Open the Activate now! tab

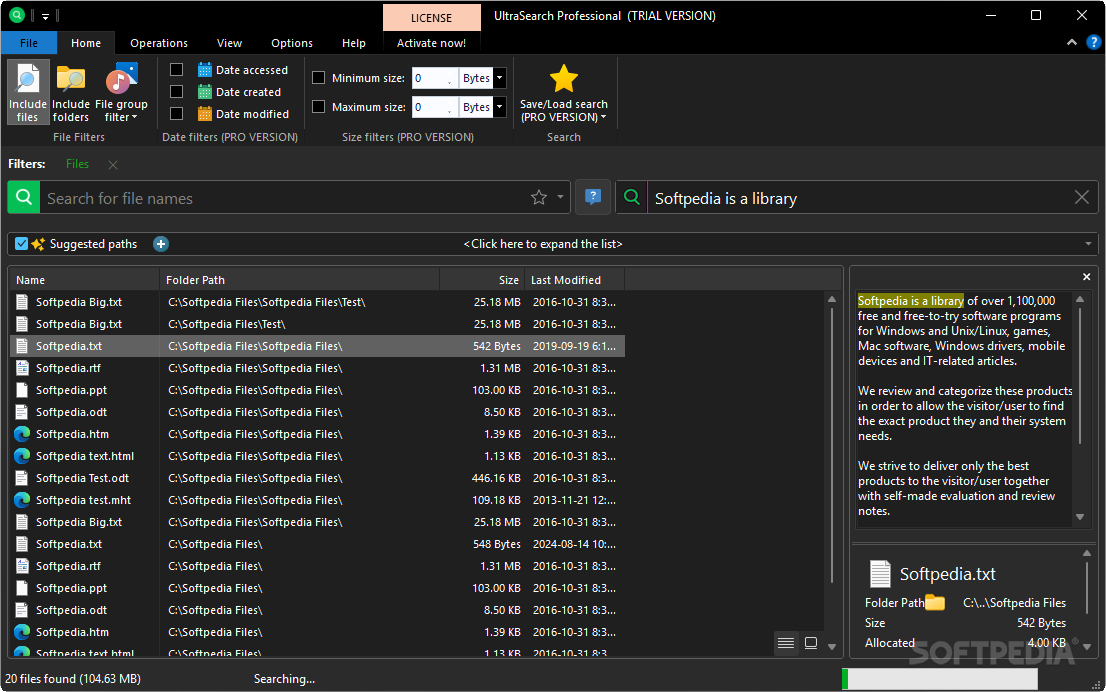(x=432, y=43)
